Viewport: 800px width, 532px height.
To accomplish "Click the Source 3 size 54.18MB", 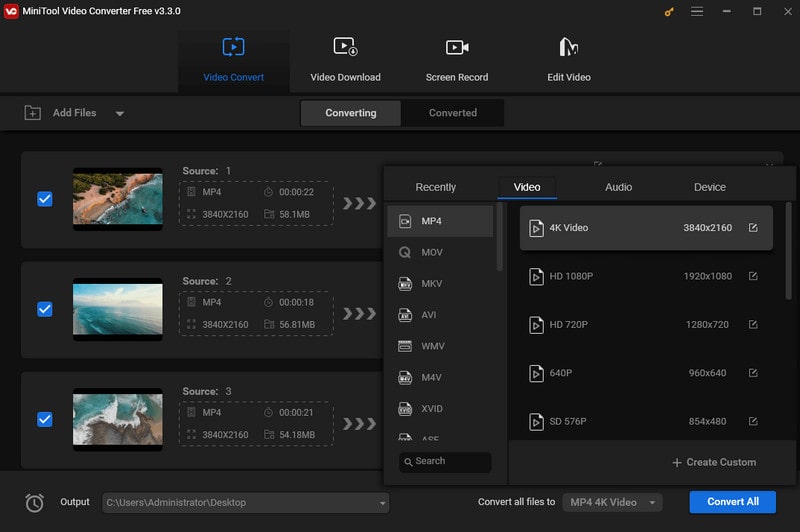I will pyautogui.click(x=297, y=435).
